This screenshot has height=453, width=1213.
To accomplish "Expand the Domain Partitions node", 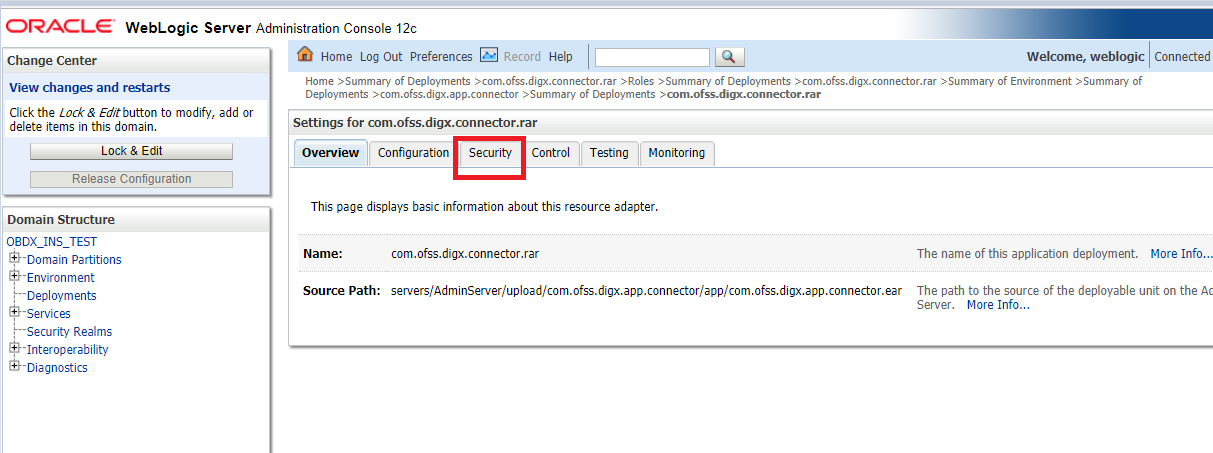I will 15,259.
